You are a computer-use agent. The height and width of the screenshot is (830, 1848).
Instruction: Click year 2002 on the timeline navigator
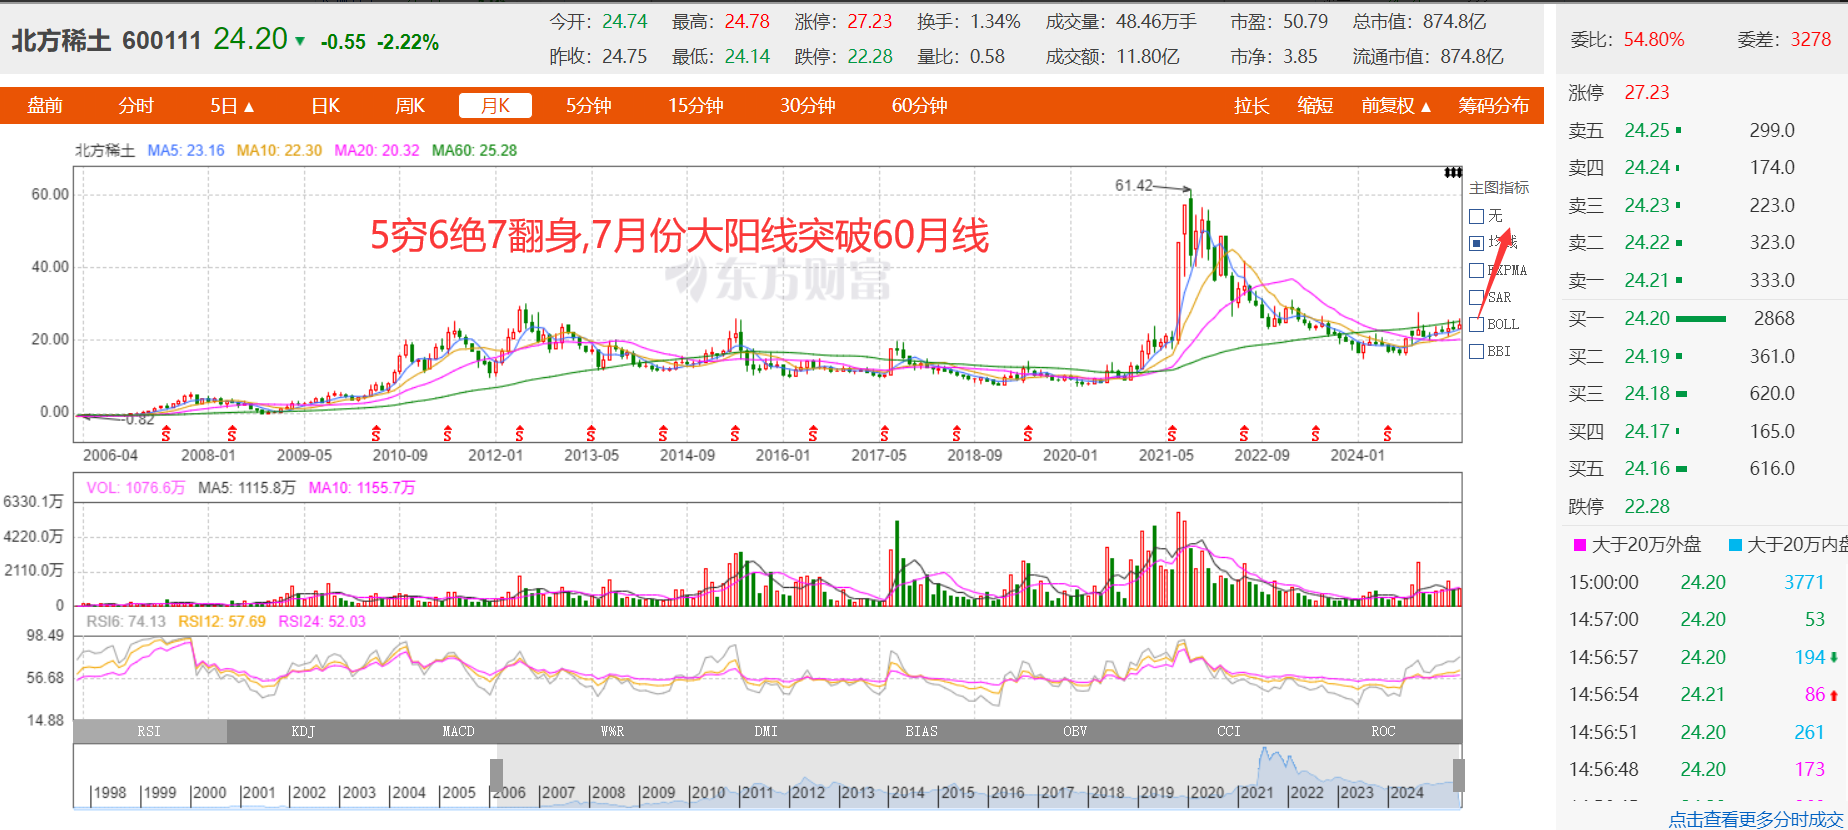[x=308, y=793]
